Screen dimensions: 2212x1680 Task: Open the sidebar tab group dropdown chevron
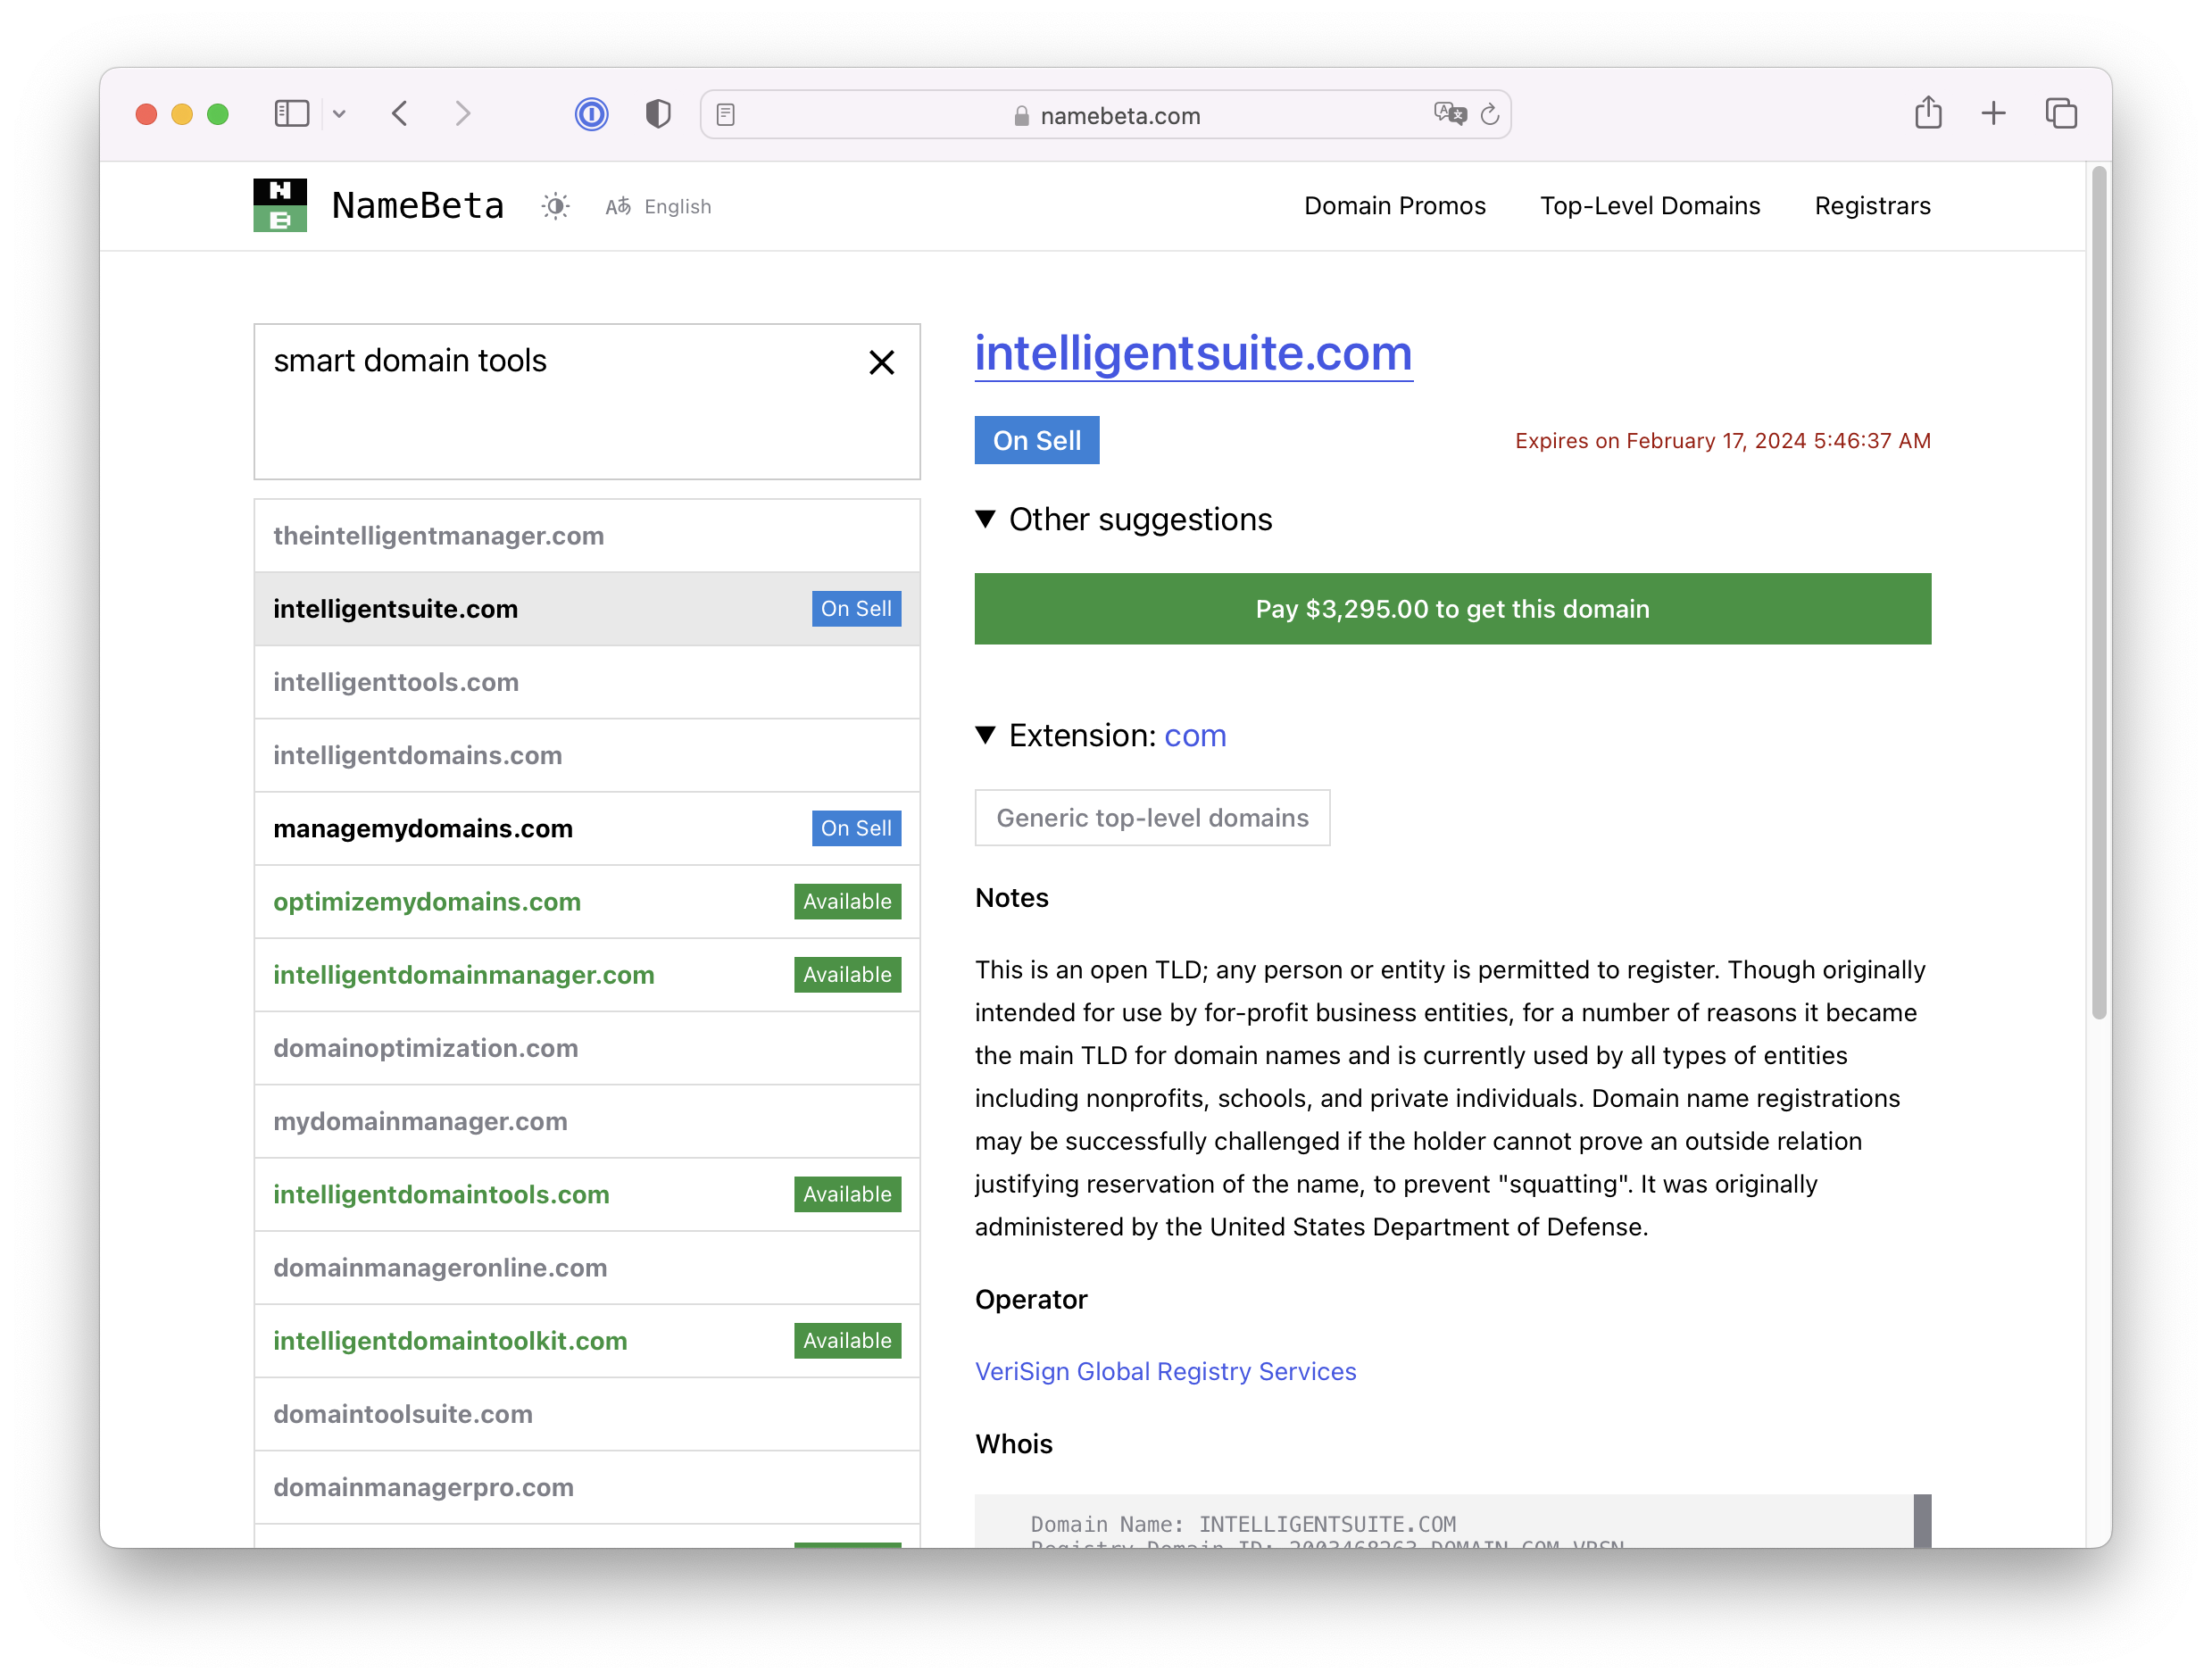coord(340,114)
